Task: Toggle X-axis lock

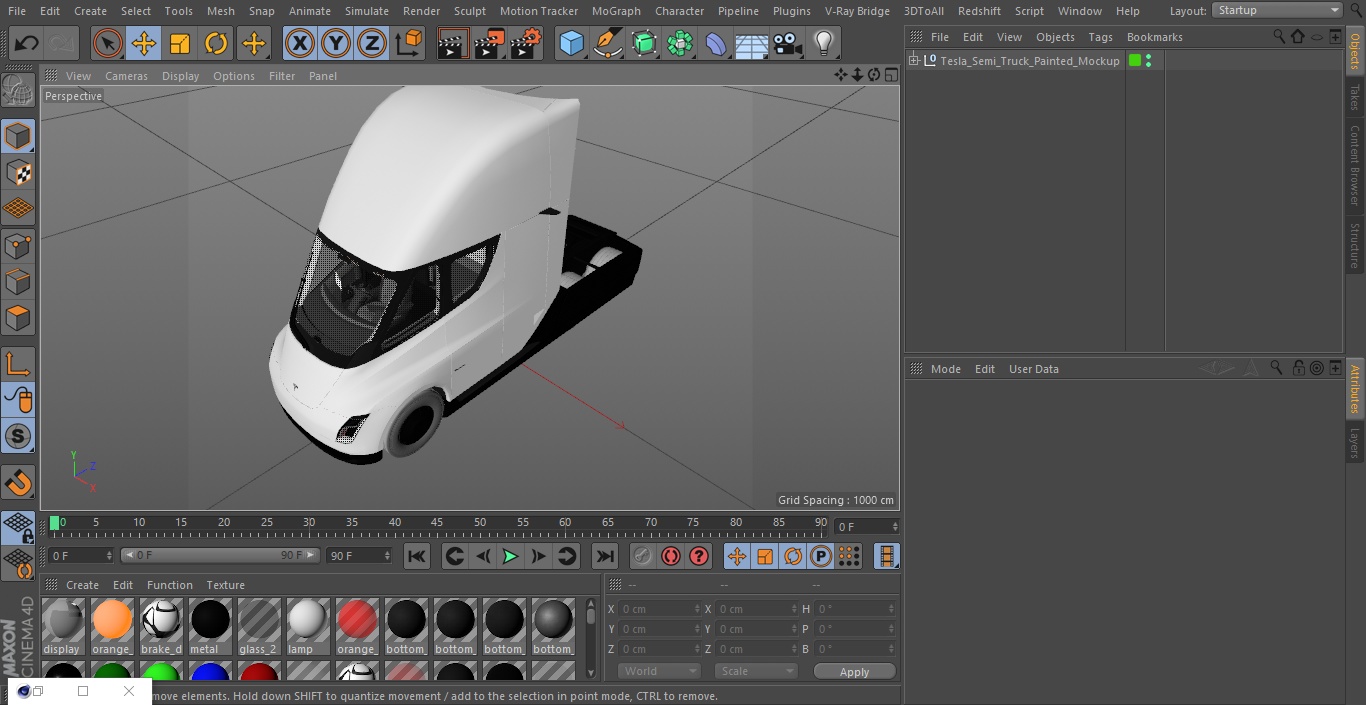Action: pos(299,43)
